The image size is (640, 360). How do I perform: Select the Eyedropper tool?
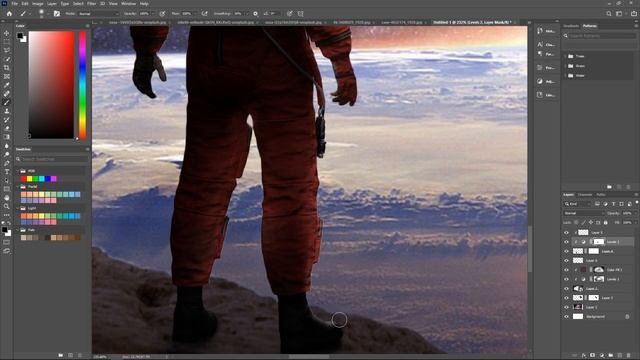coord(7,85)
